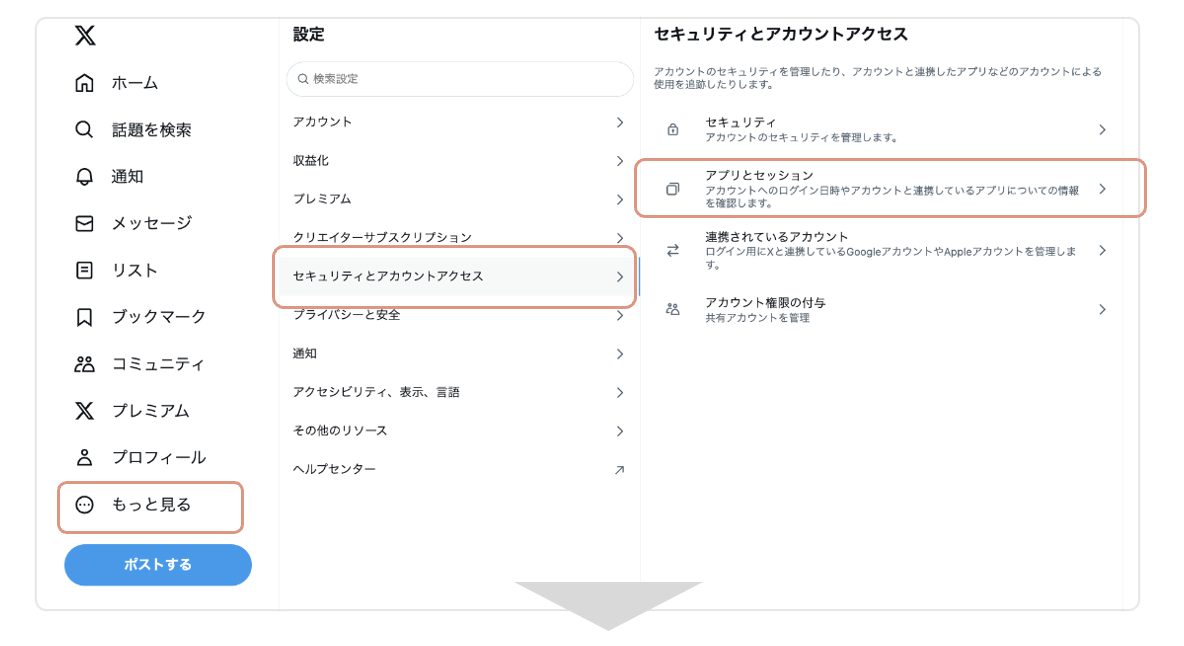This screenshot has width=1184, height=646.
Task: Expand the 収益化 settings row chevron
Action: click(x=620, y=161)
